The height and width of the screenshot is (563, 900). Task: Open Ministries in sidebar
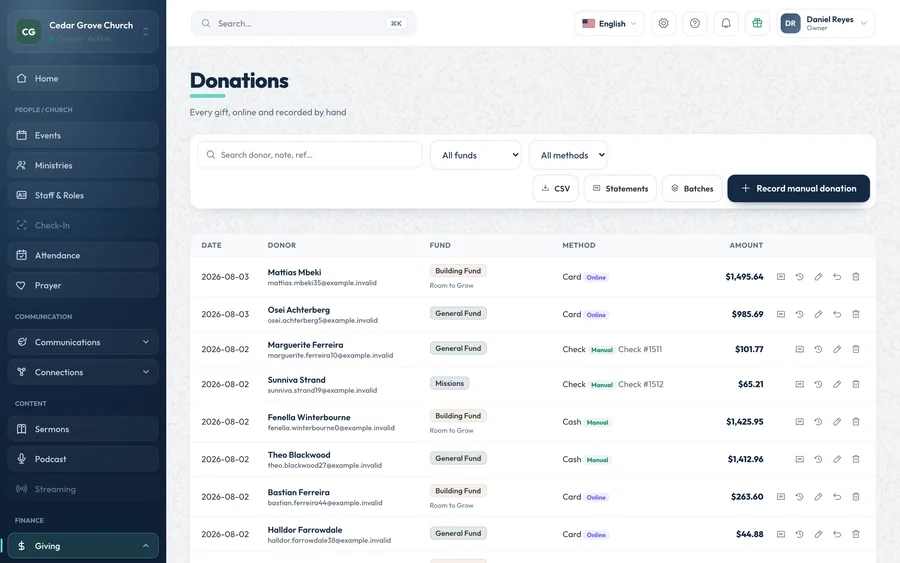pos(83,165)
